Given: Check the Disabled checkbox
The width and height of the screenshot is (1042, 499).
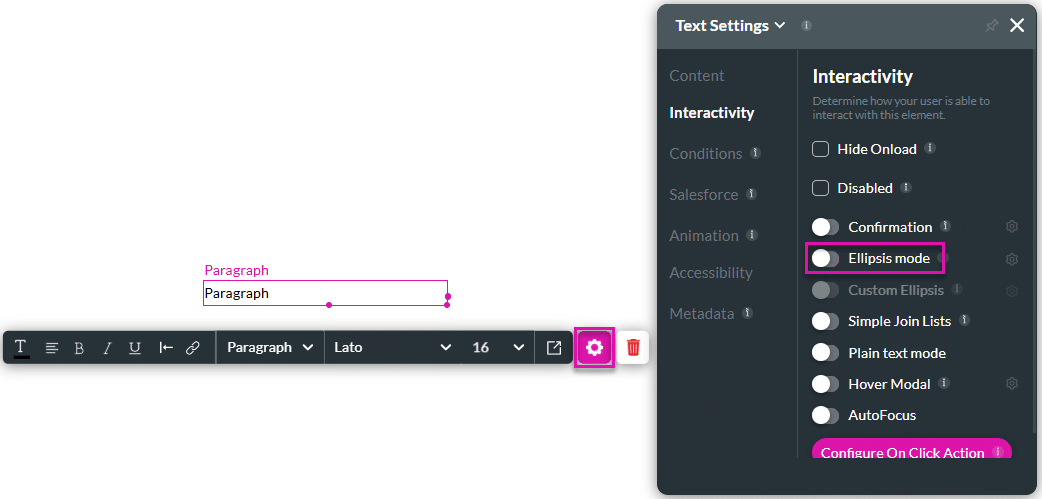Looking at the screenshot, I should click(820, 188).
